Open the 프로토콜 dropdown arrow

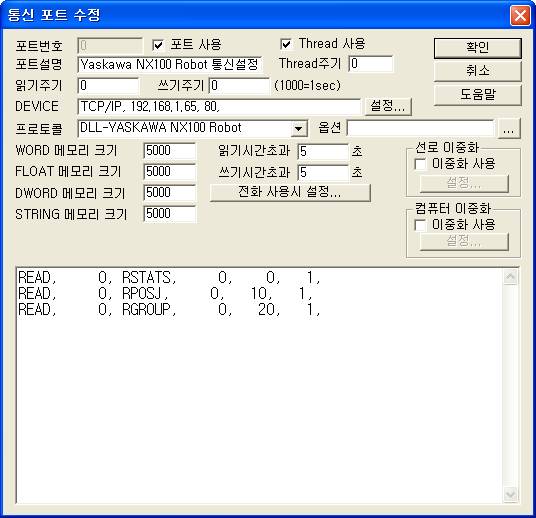[298, 129]
